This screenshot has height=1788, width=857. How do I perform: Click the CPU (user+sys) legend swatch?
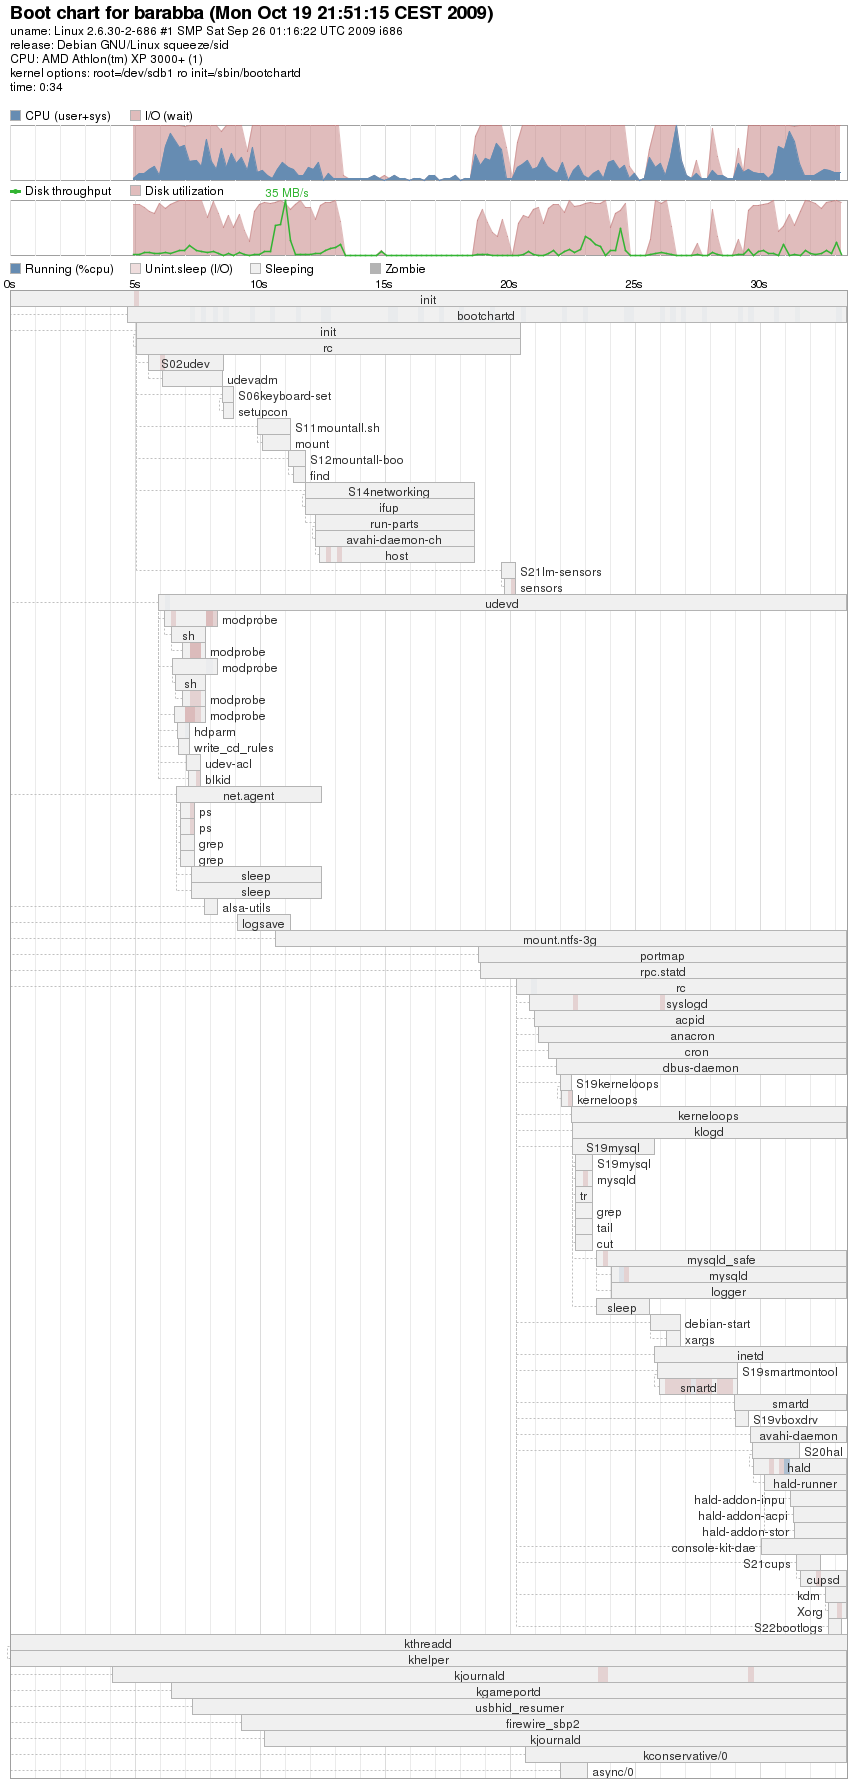[x=15, y=116]
